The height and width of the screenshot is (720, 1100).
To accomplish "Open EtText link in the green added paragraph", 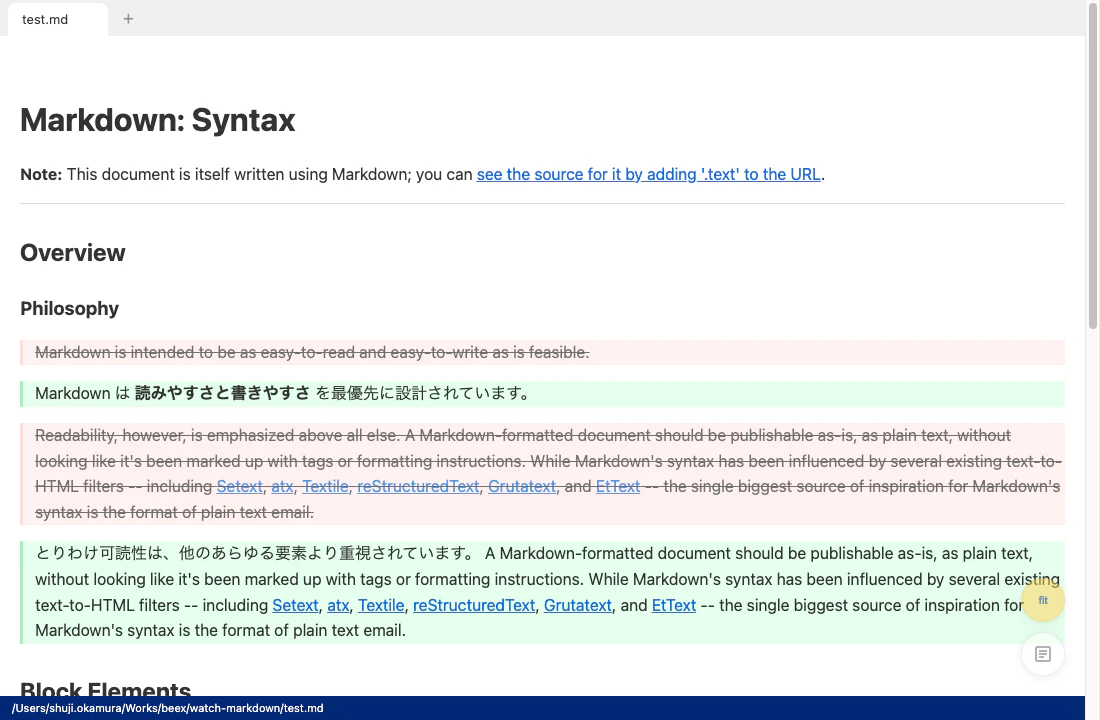I will pyautogui.click(x=673, y=605).
